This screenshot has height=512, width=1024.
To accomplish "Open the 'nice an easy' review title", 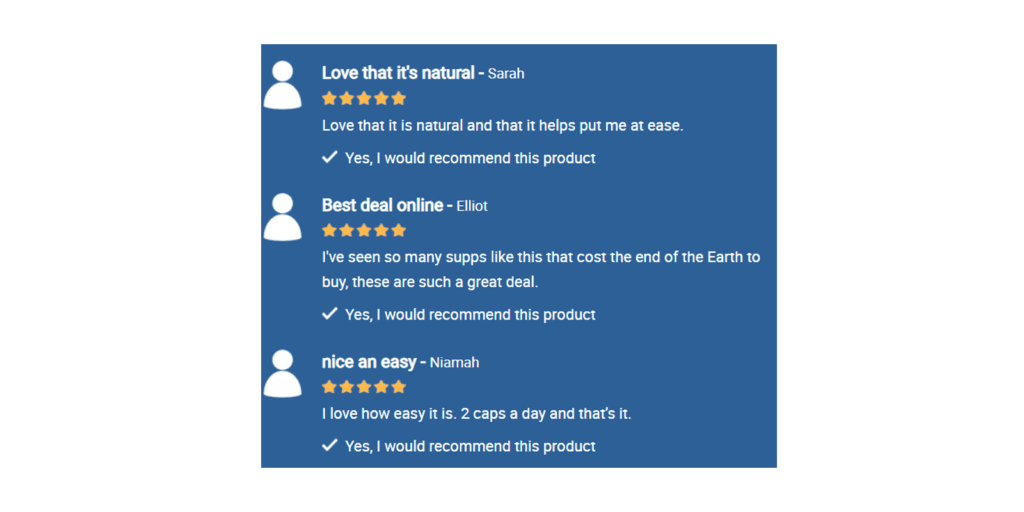I will click(369, 362).
